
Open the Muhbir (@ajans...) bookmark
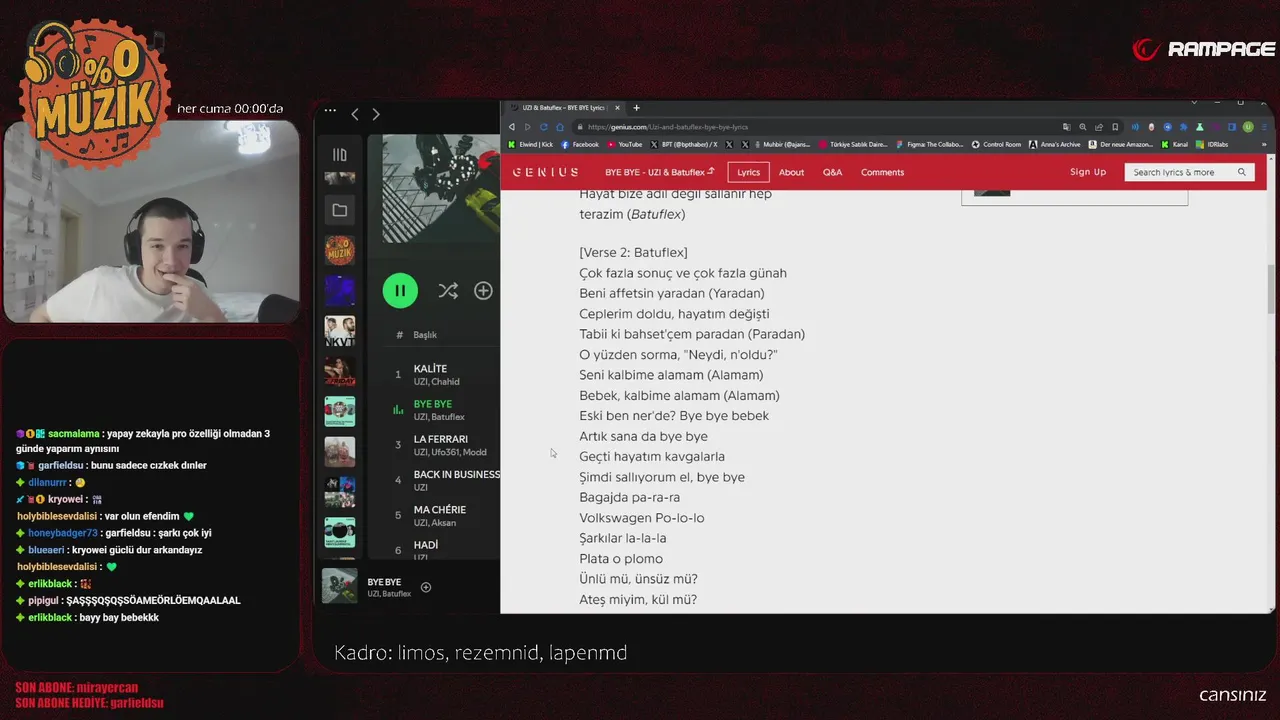[781, 145]
